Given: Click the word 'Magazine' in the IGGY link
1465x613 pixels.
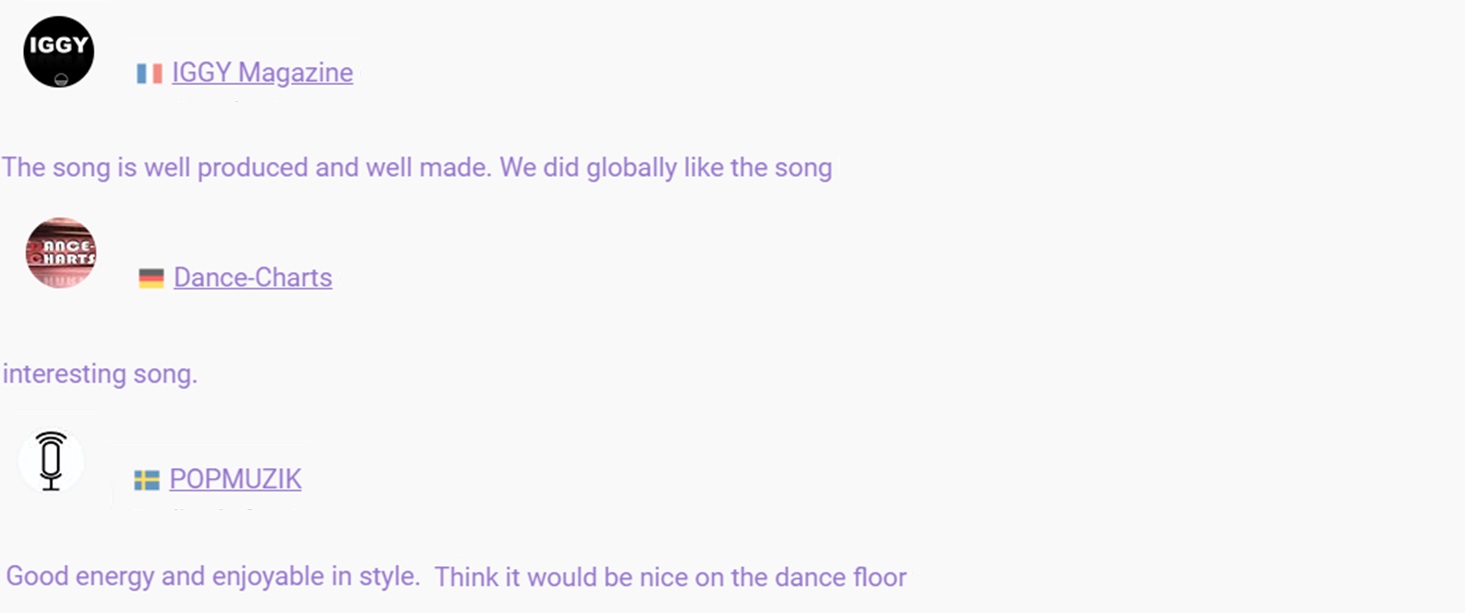Looking at the screenshot, I should [295, 73].
